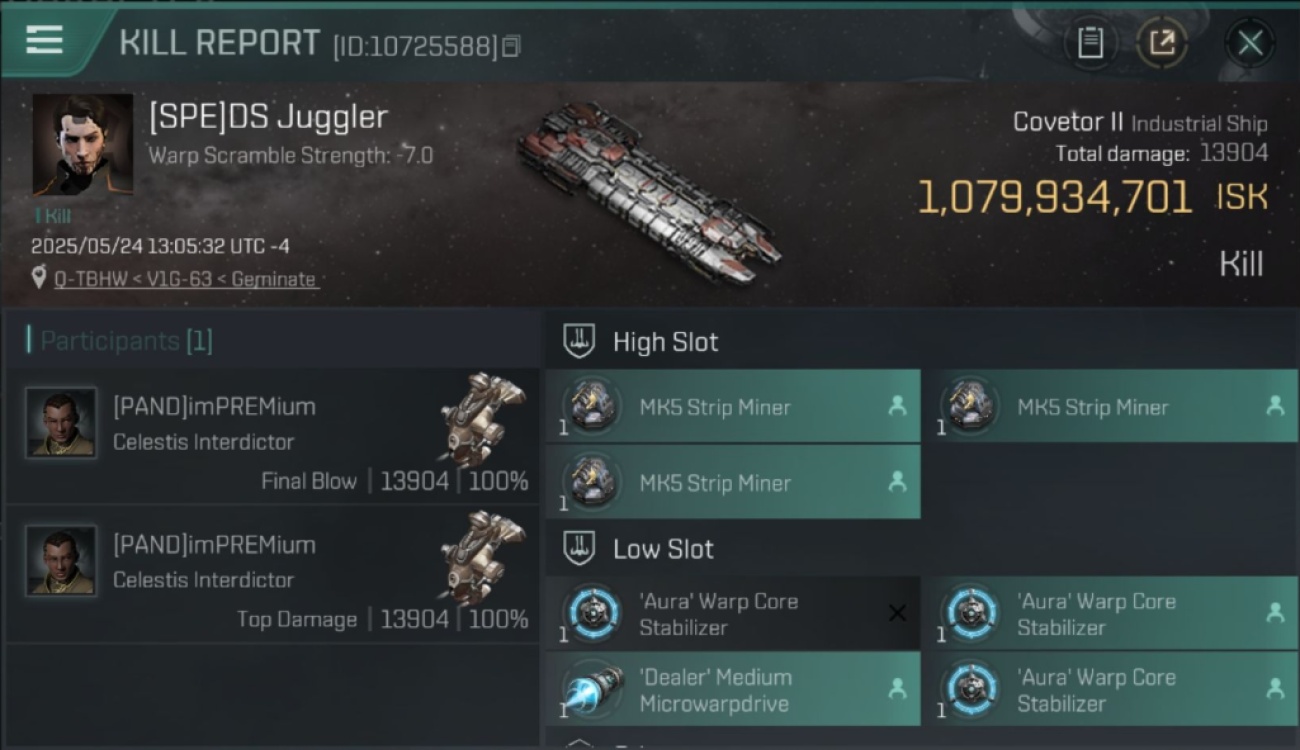The image size is (1300, 750).
Task: Select the Covetor II ship image
Action: coord(648,194)
